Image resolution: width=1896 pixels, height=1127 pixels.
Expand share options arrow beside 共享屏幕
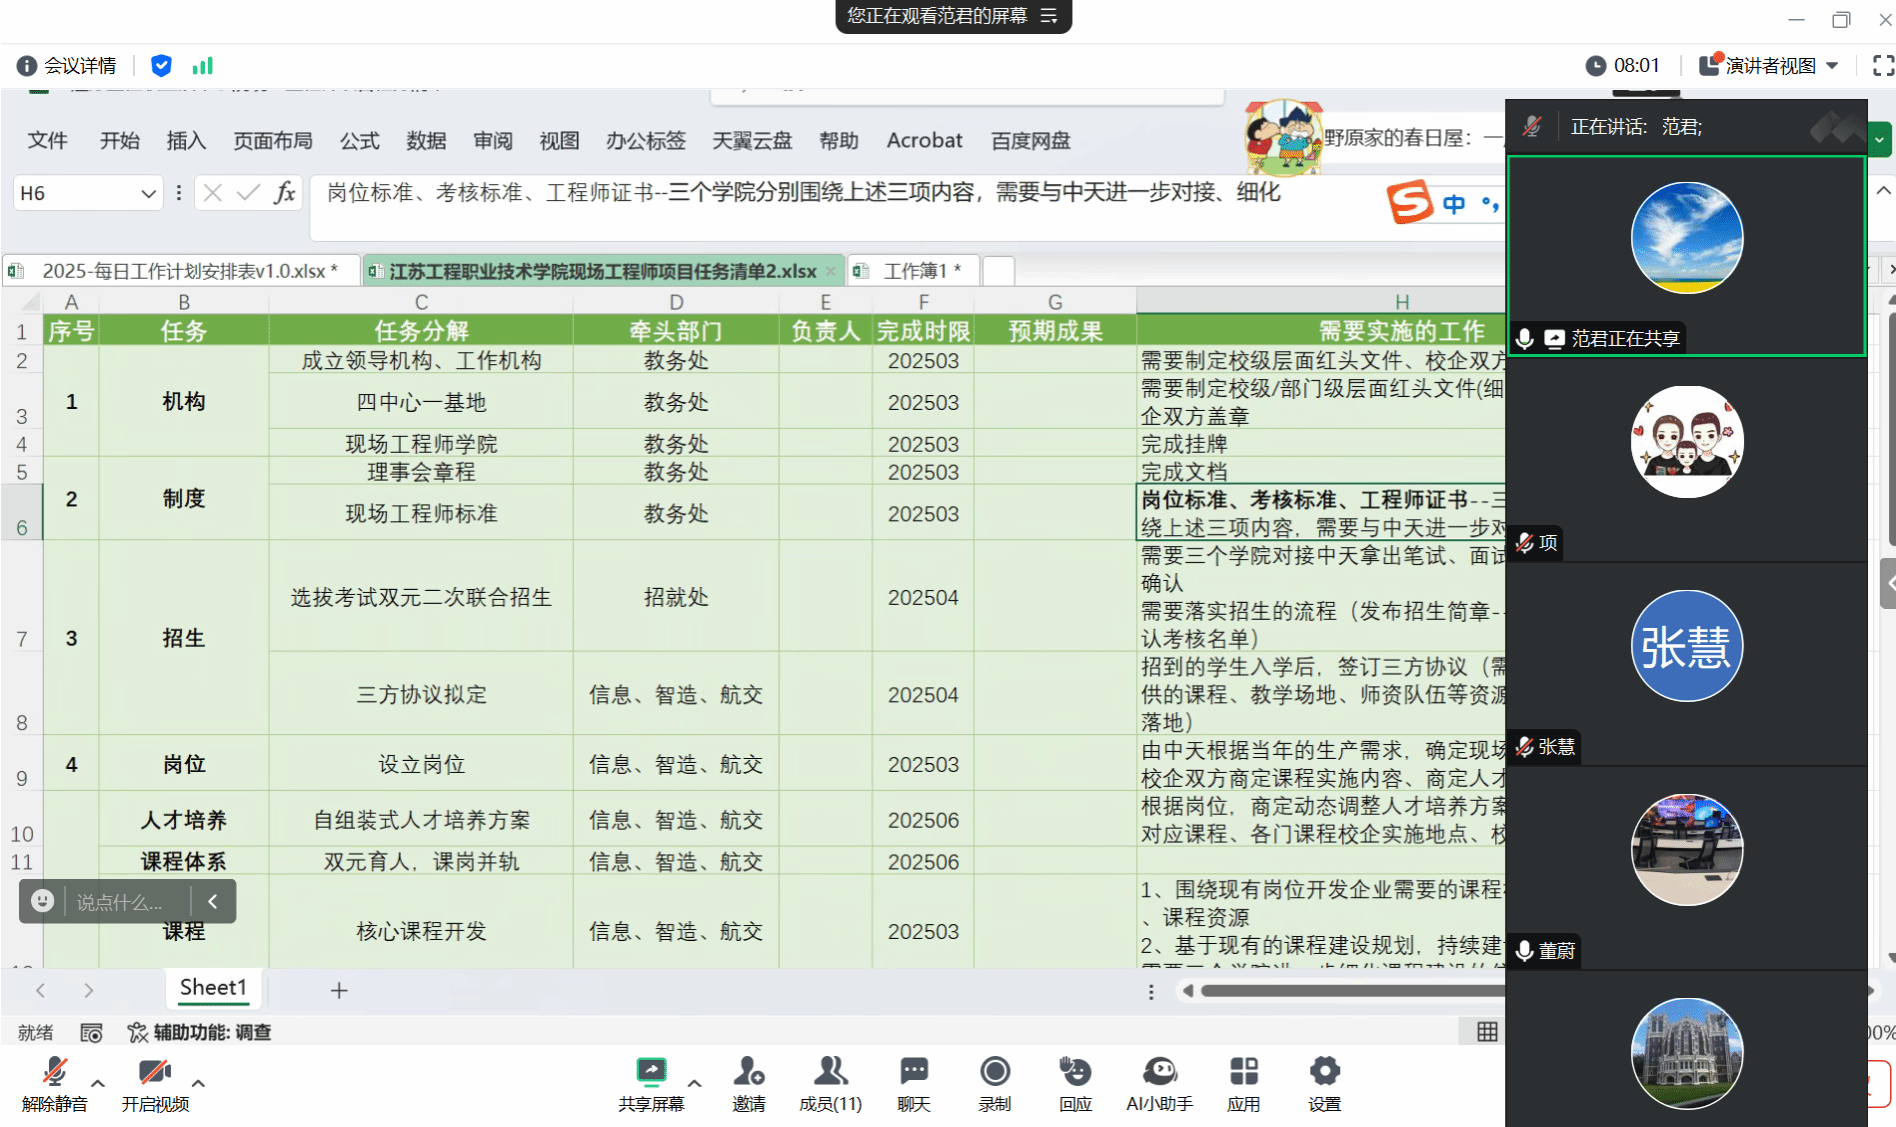click(694, 1083)
